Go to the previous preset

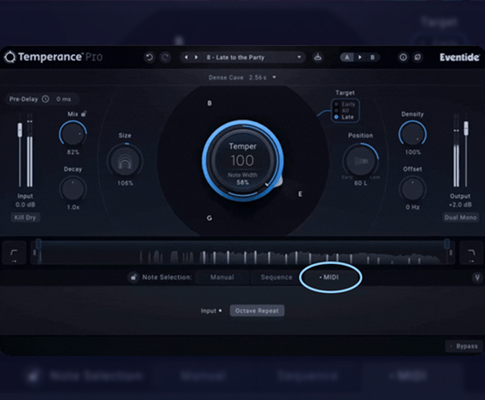click(x=186, y=57)
